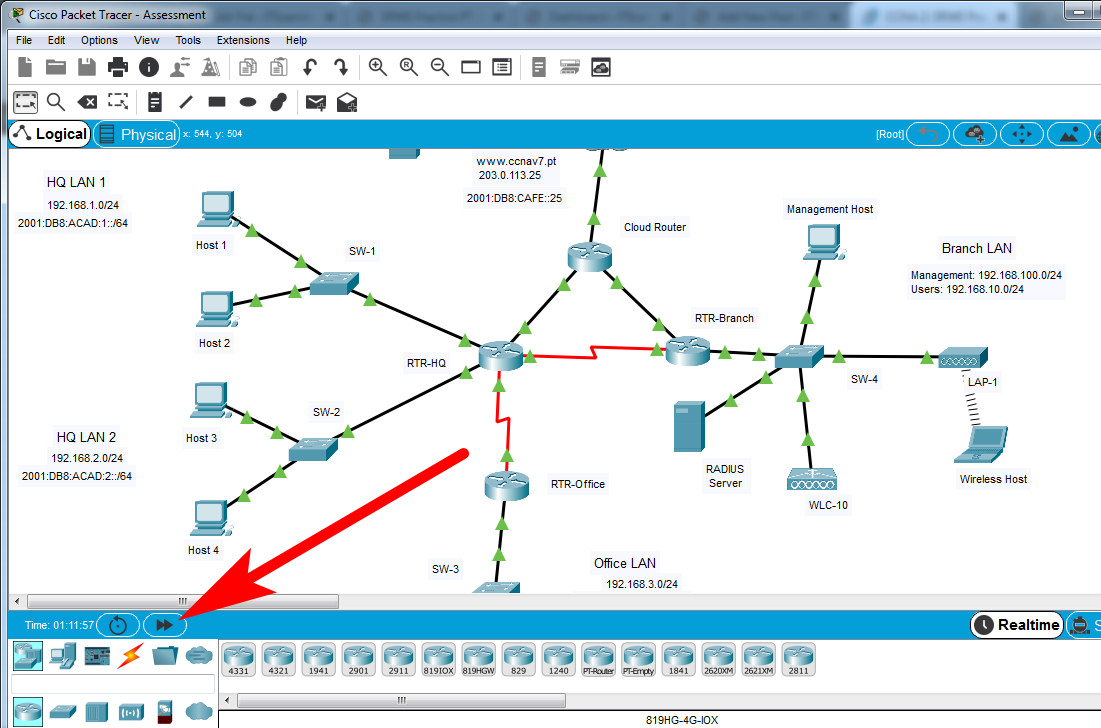The image size is (1101, 728).
Task: Open the drawing palette rectangle icon
Action: (470, 67)
